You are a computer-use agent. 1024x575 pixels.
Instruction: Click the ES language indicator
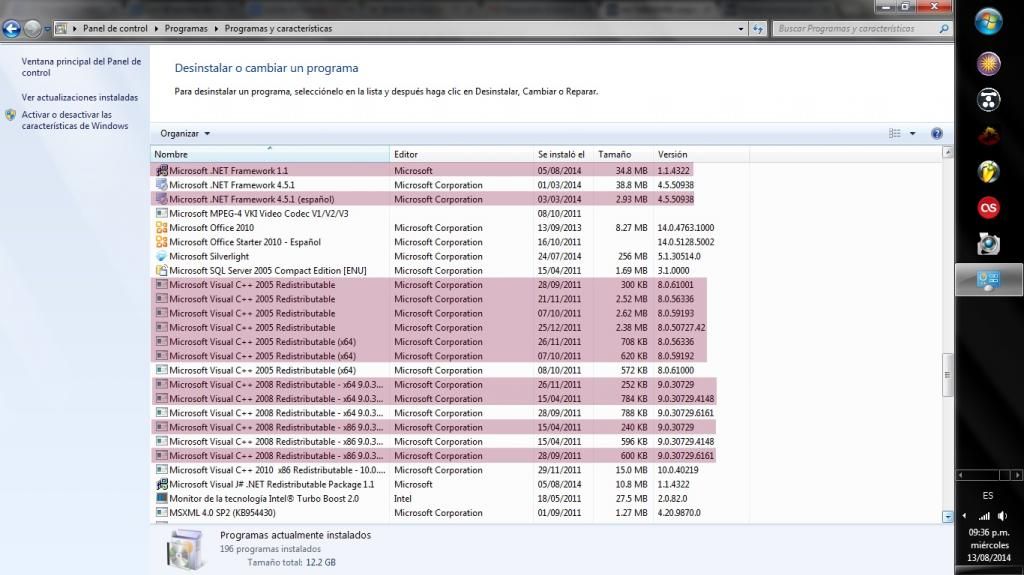(988, 495)
